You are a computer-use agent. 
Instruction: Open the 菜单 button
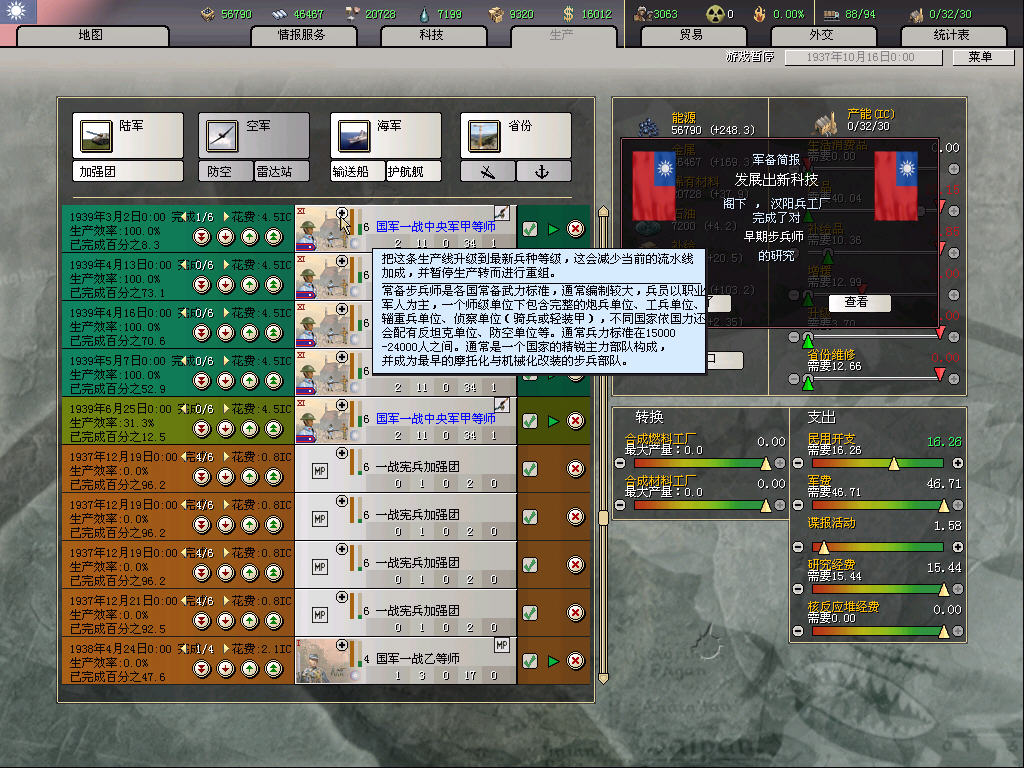point(982,57)
